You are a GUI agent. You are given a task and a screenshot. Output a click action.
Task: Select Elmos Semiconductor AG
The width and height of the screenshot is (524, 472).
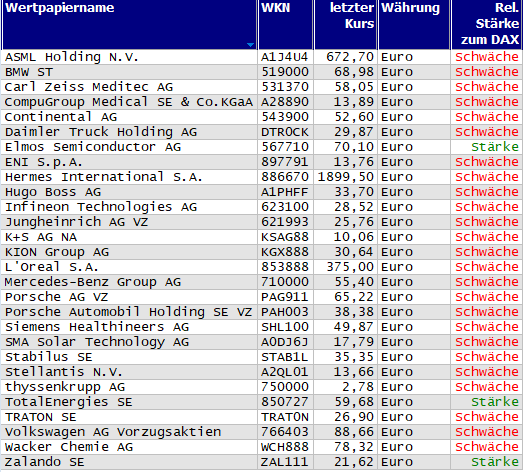point(93,147)
